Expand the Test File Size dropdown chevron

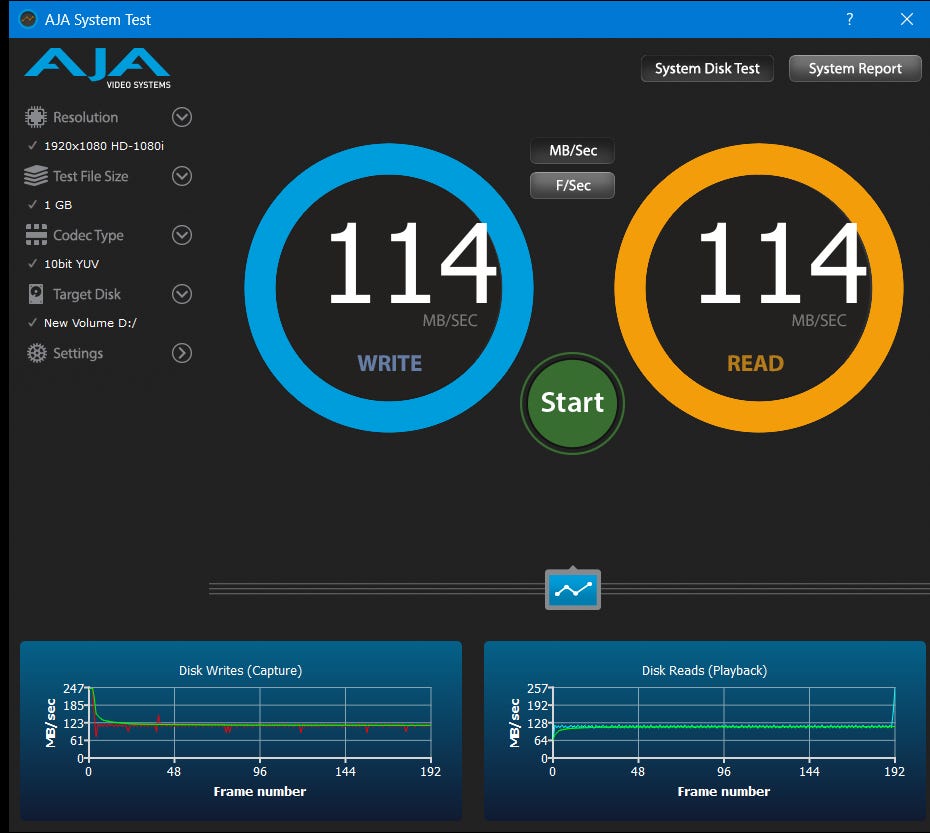point(182,176)
